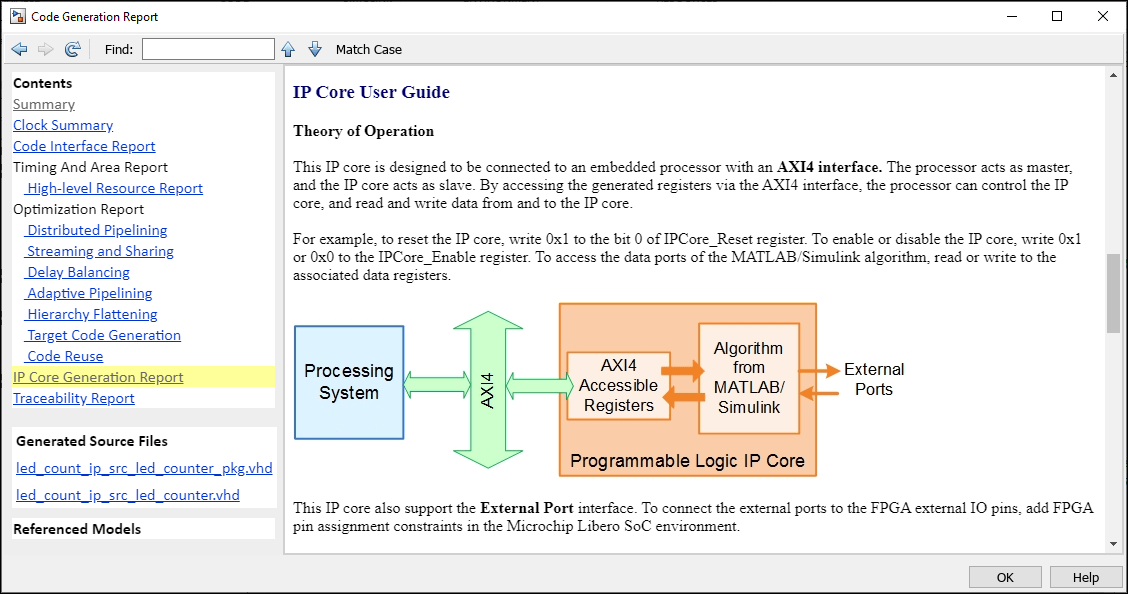Open the Delay Balancing section

coord(77,271)
